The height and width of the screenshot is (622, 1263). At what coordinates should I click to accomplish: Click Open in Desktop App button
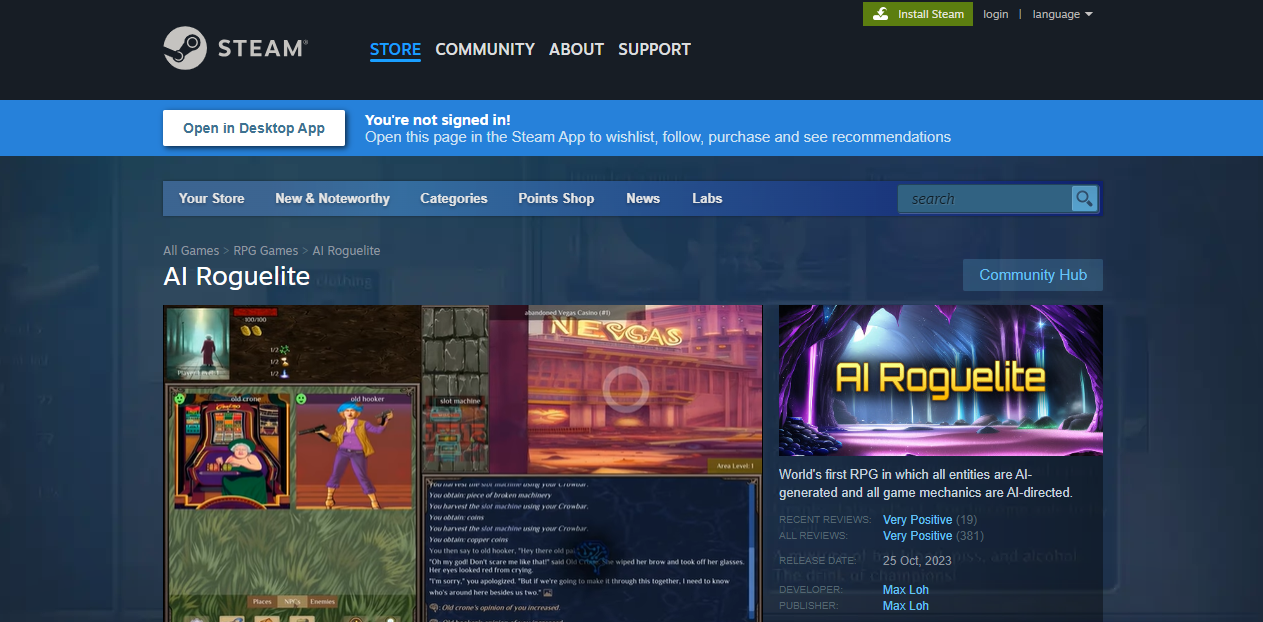pyautogui.click(x=254, y=128)
